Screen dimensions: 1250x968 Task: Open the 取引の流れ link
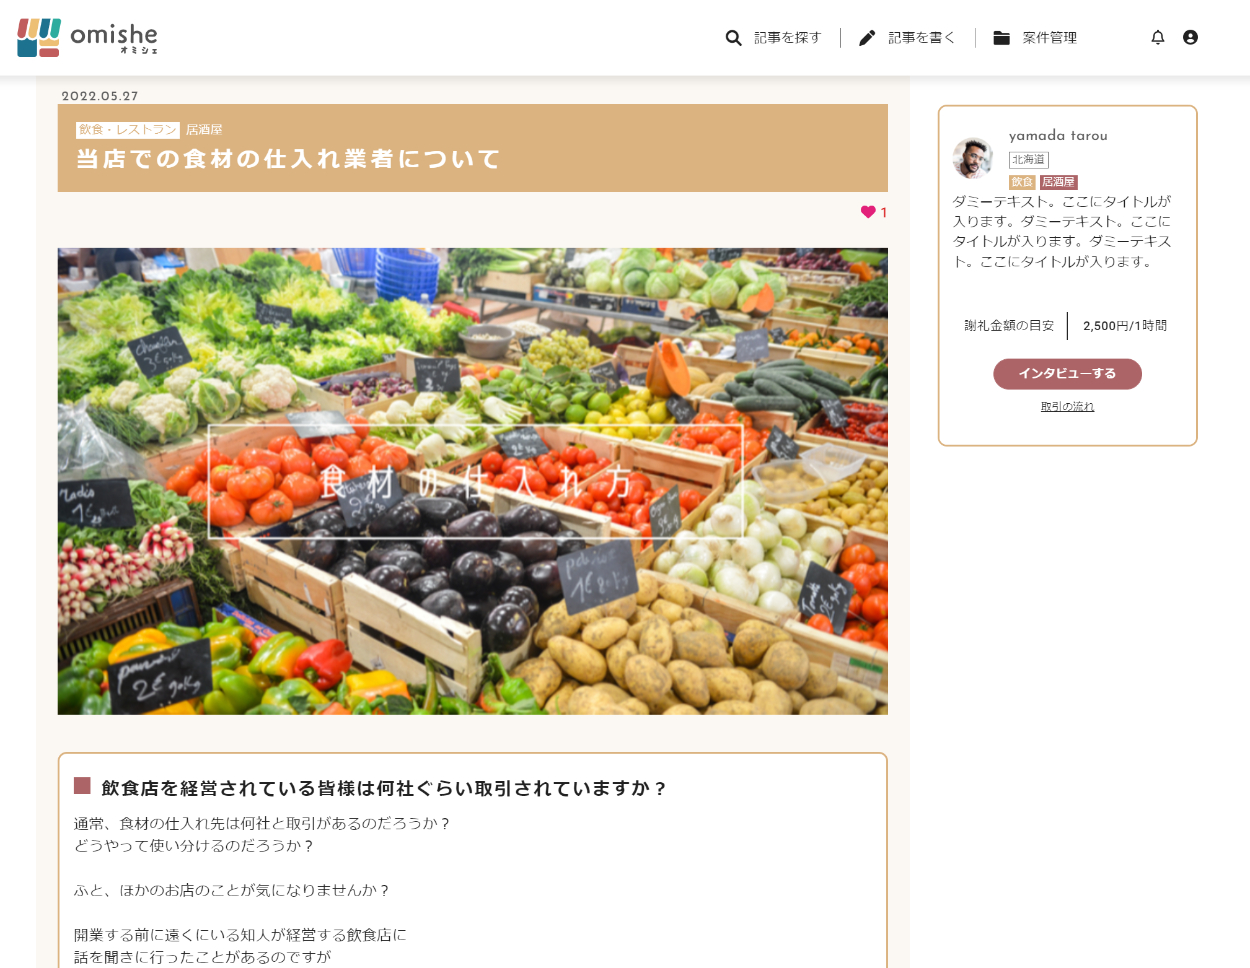point(1067,406)
